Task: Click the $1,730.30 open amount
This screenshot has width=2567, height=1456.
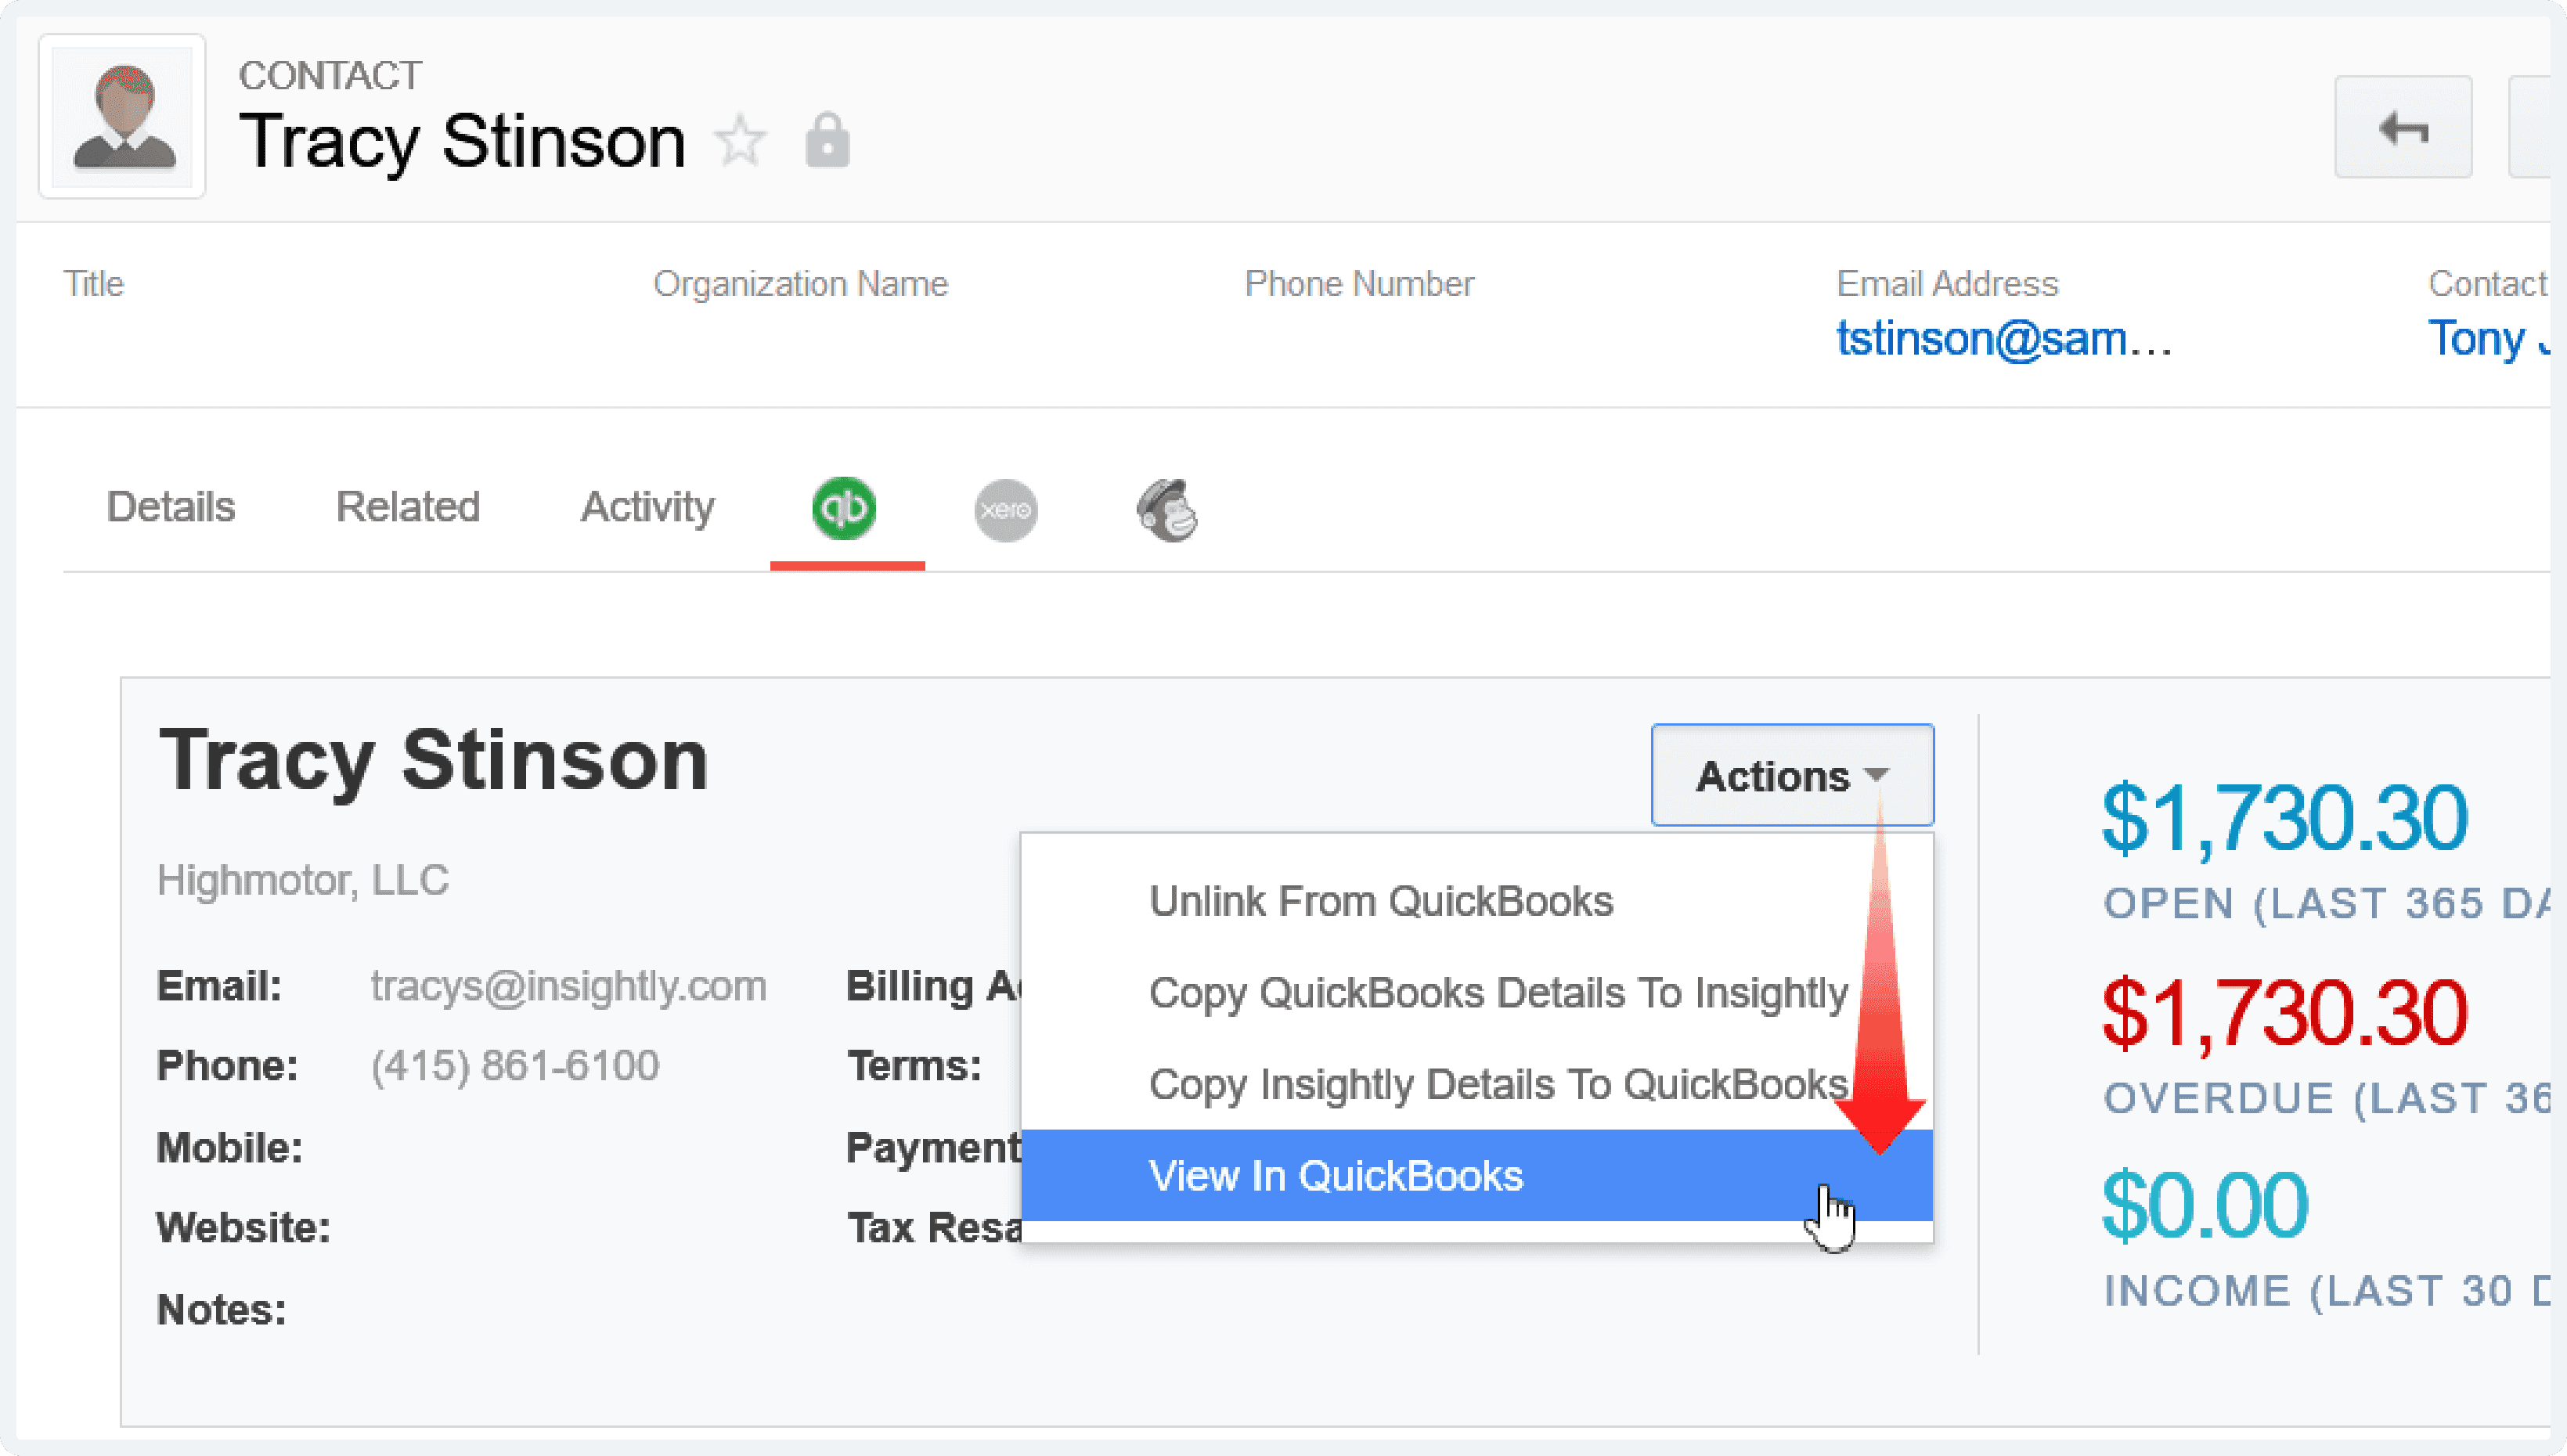Action: pyautogui.click(x=2284, y=819)
